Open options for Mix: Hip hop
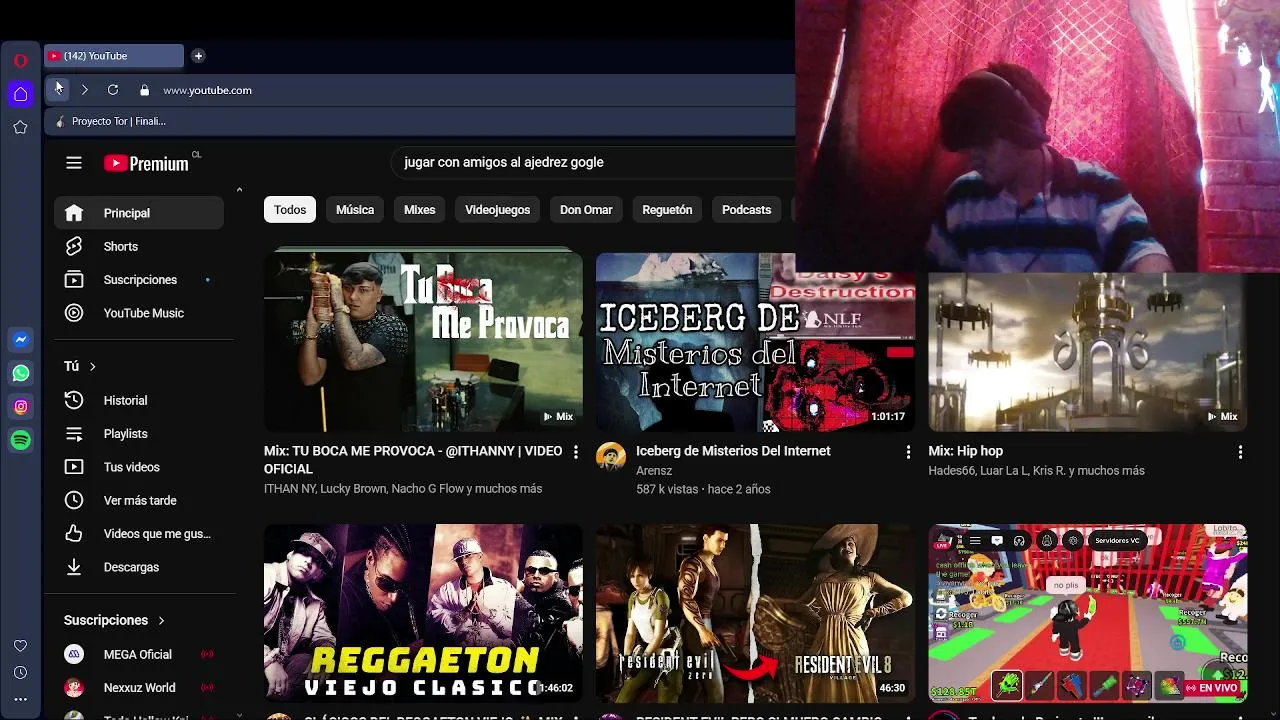This screenshot has height=720, width=1280. (1240, 452)
